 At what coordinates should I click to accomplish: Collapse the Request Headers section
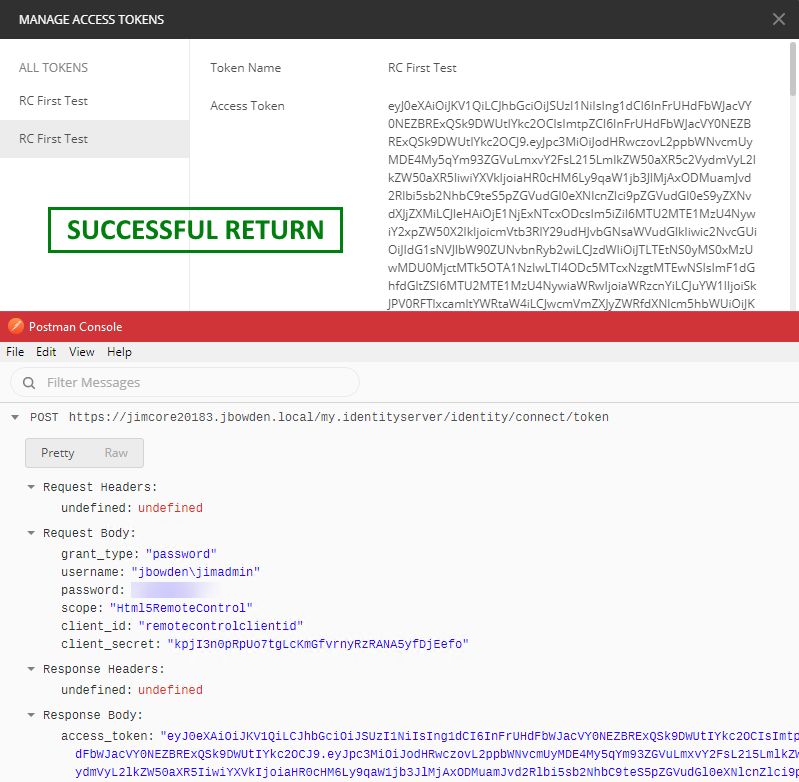31,487
